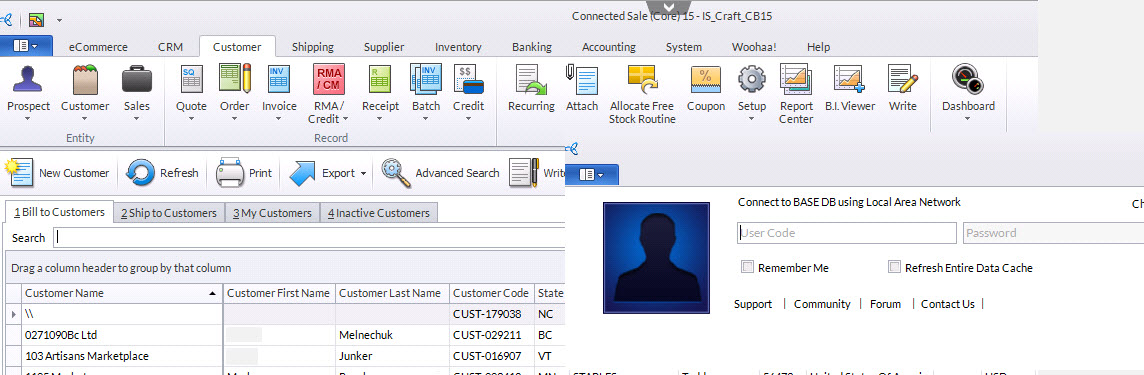Expand the Setup dropdown arrow

[751, 118]
